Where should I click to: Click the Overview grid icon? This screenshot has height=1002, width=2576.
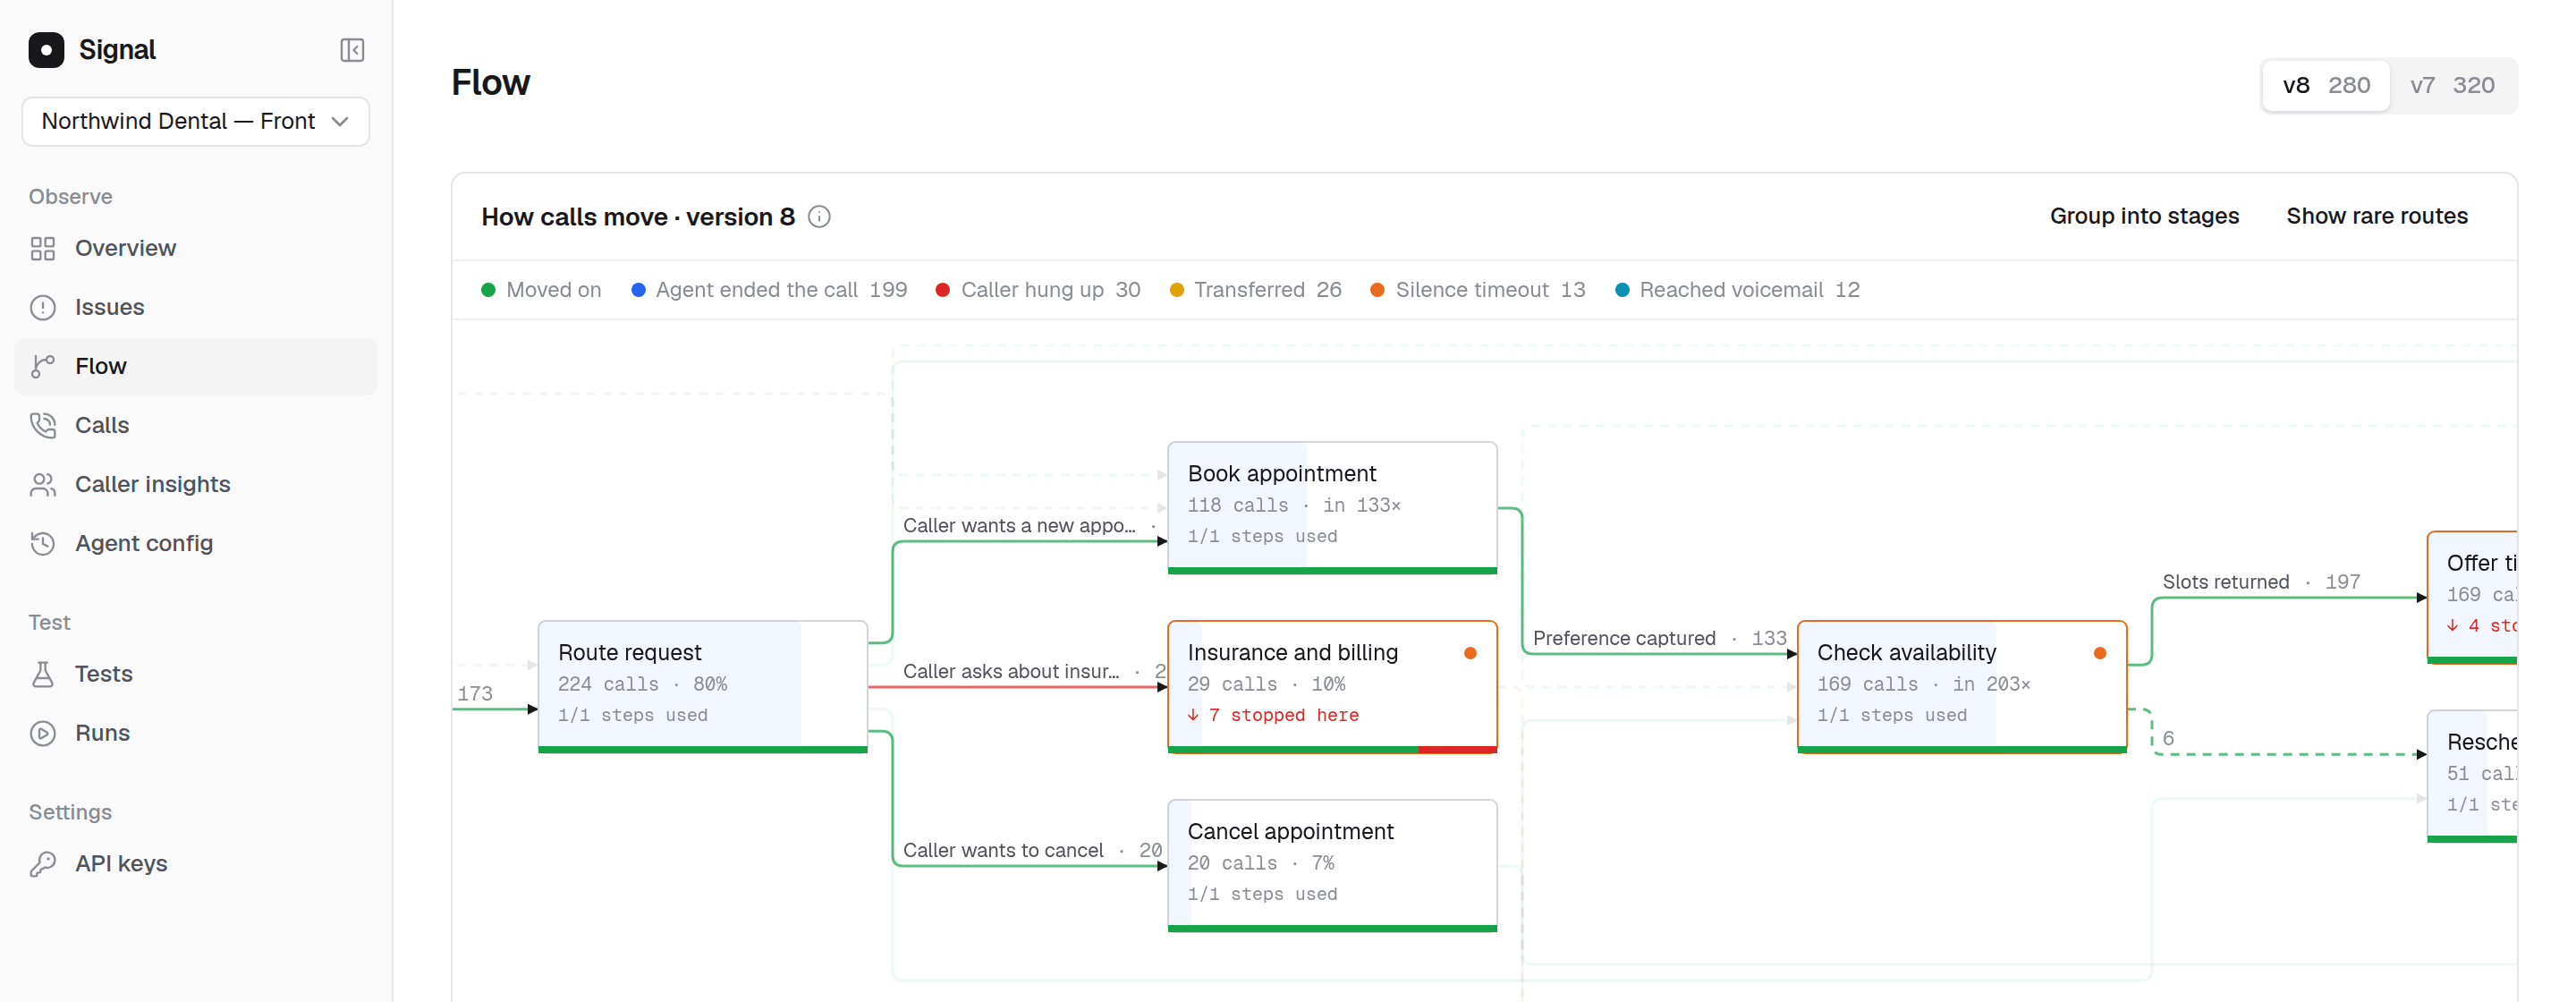coord(43,248)
